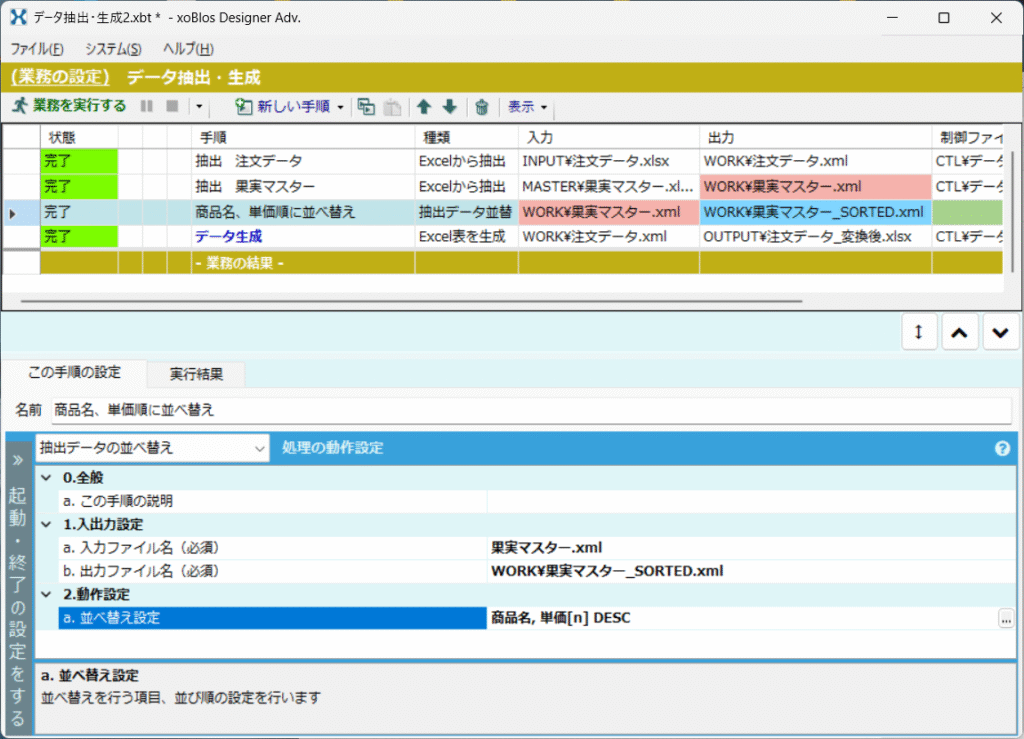The height and width of the screenshot is (739, 1024).
Task: Stop the process execution
Action: point(171,107)
